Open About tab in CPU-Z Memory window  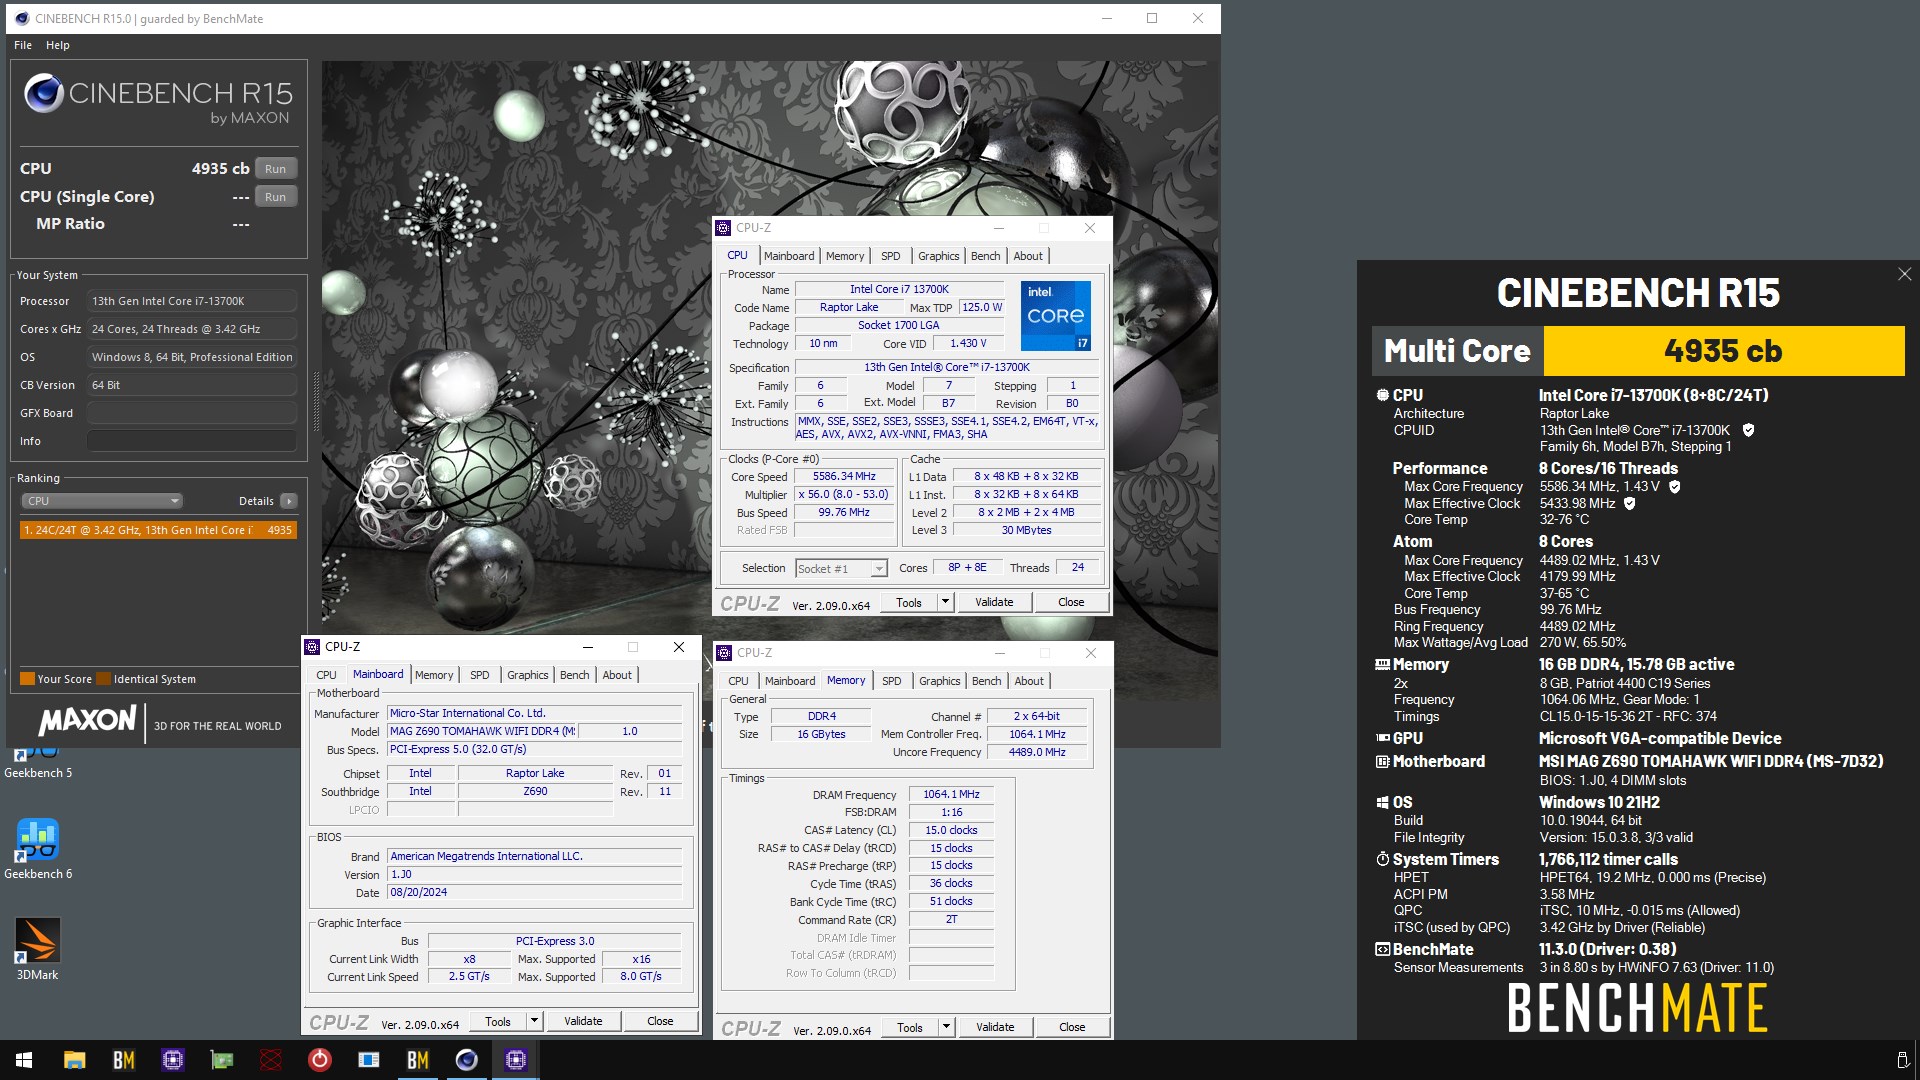tap(1029, 681)
